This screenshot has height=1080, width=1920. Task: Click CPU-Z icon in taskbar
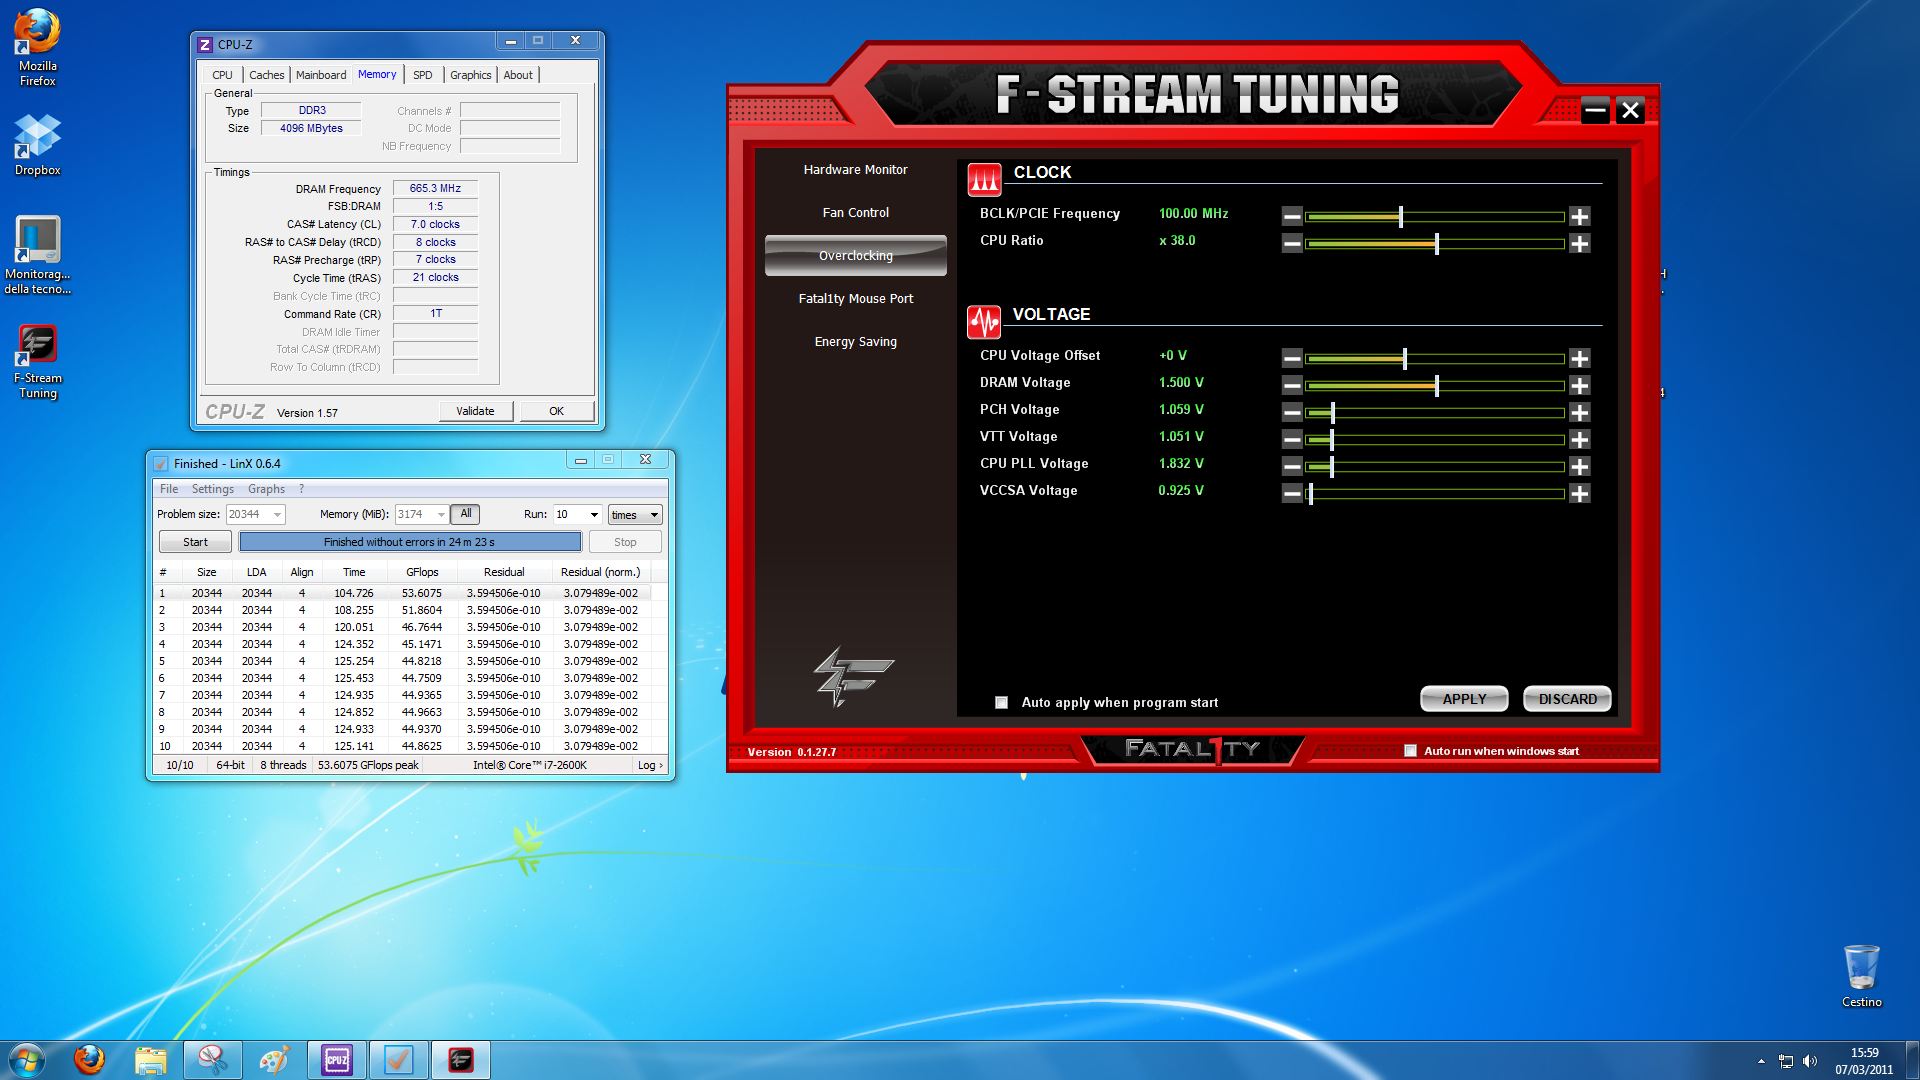point(337,1060)
